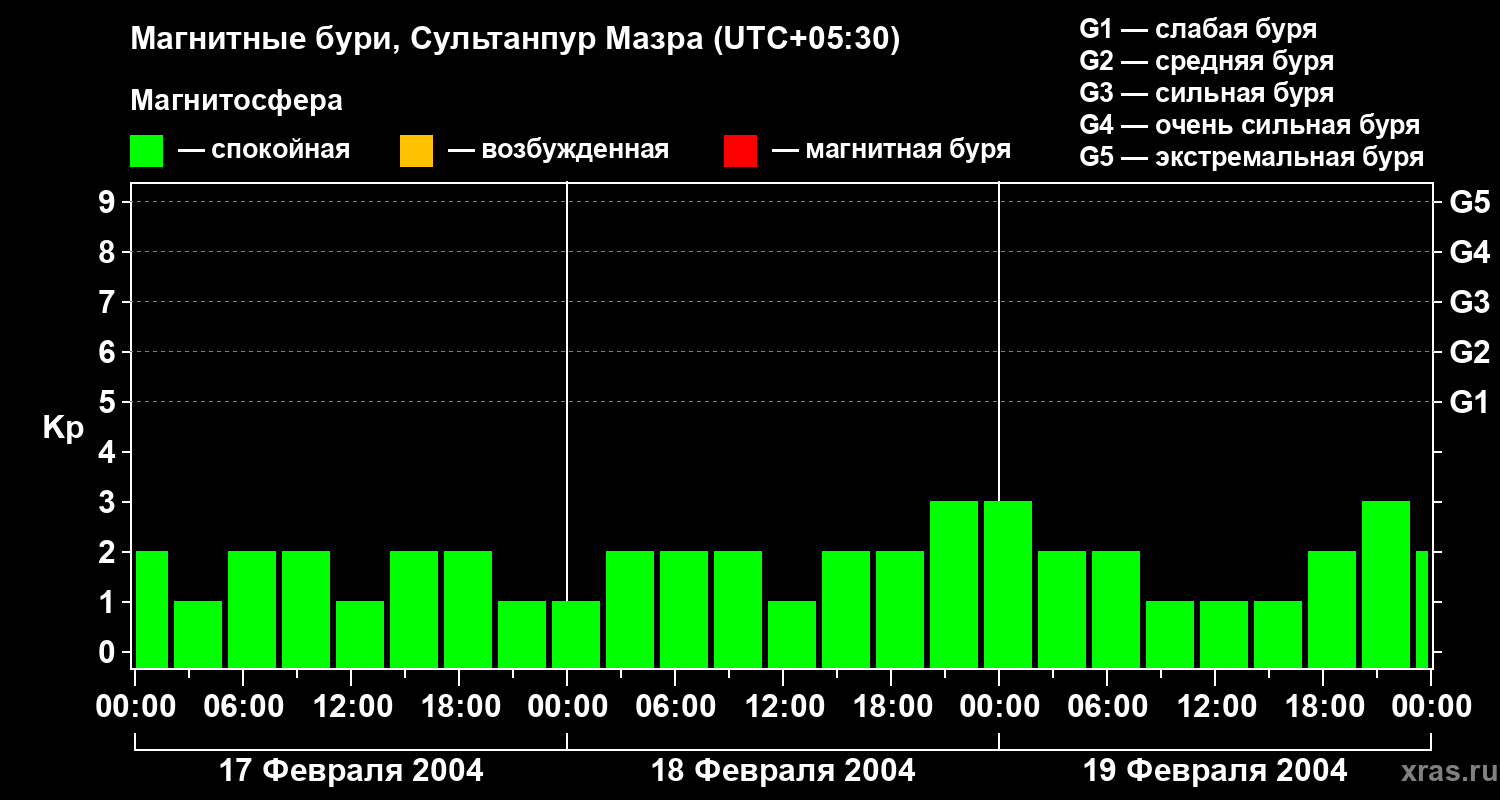Select the Kp 1 bar for 12:00–15:00 on 18 February

[792, 635]
